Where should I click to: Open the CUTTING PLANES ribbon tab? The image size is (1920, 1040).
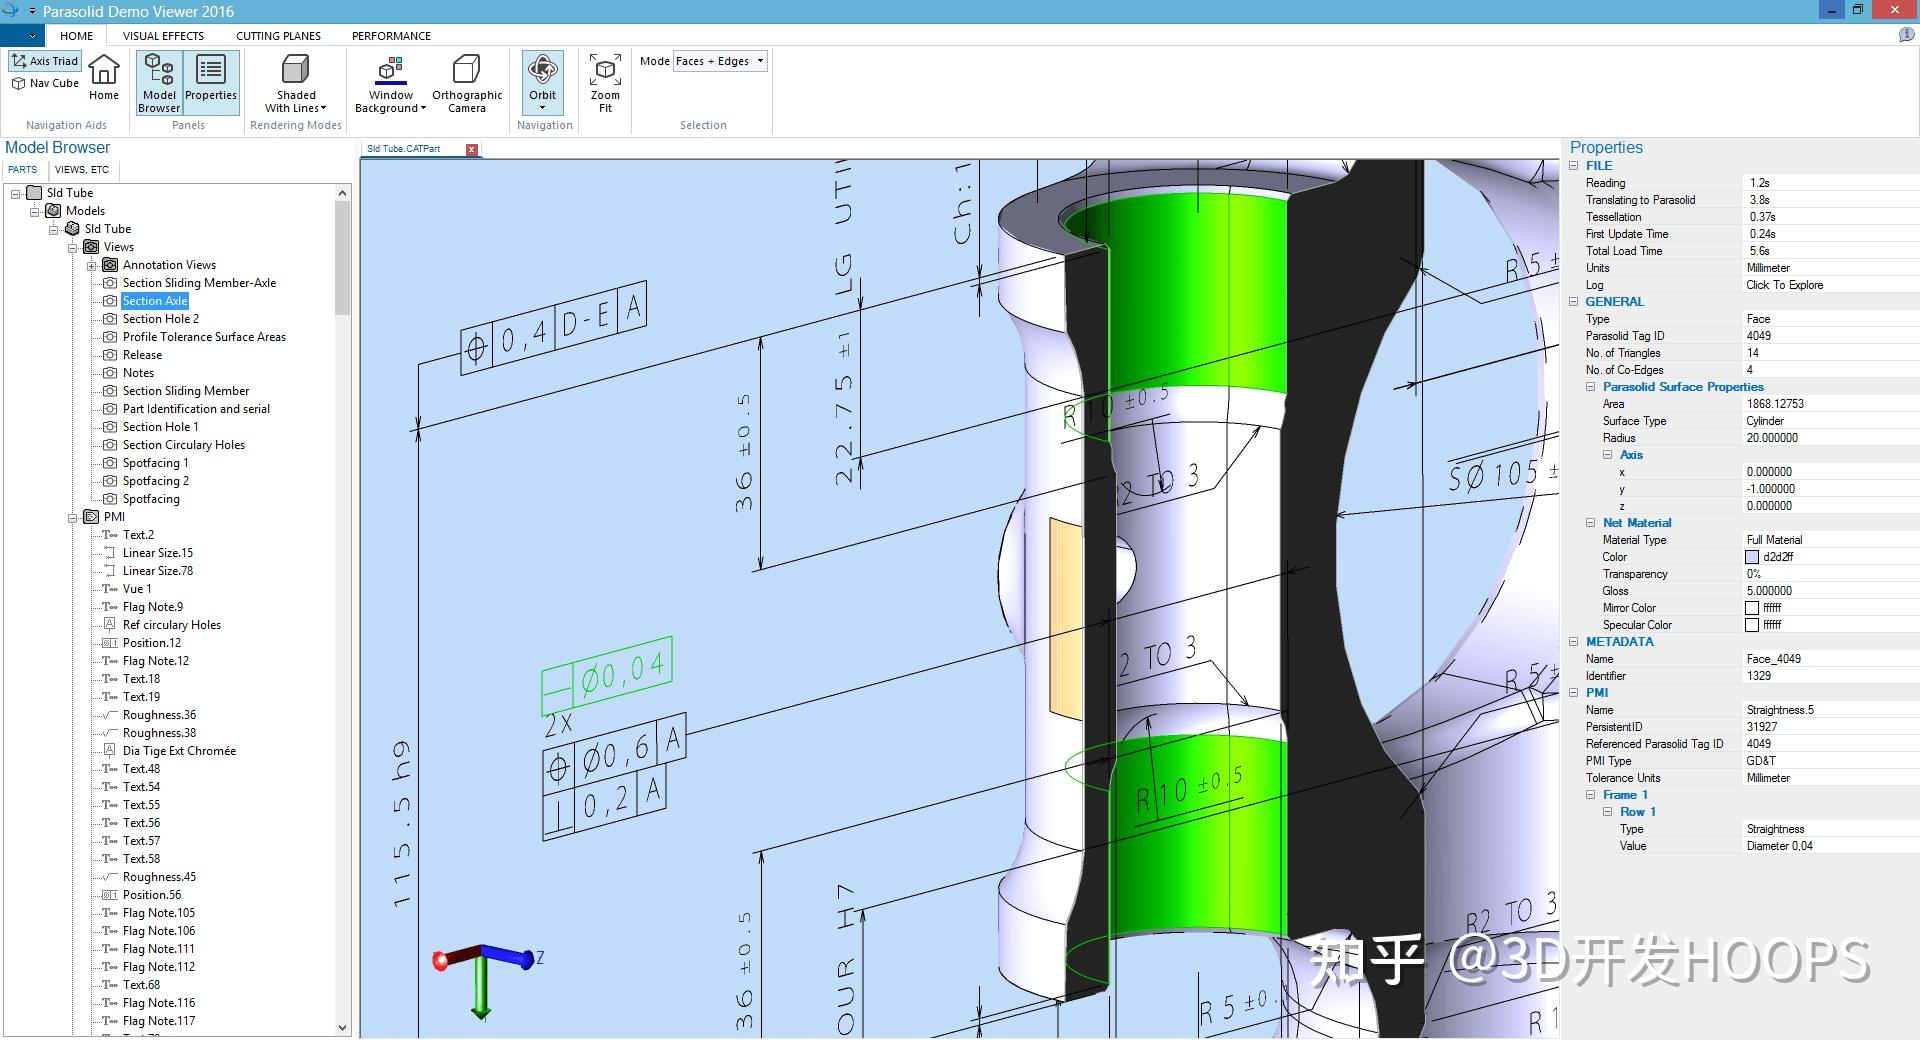pos(277,35)
